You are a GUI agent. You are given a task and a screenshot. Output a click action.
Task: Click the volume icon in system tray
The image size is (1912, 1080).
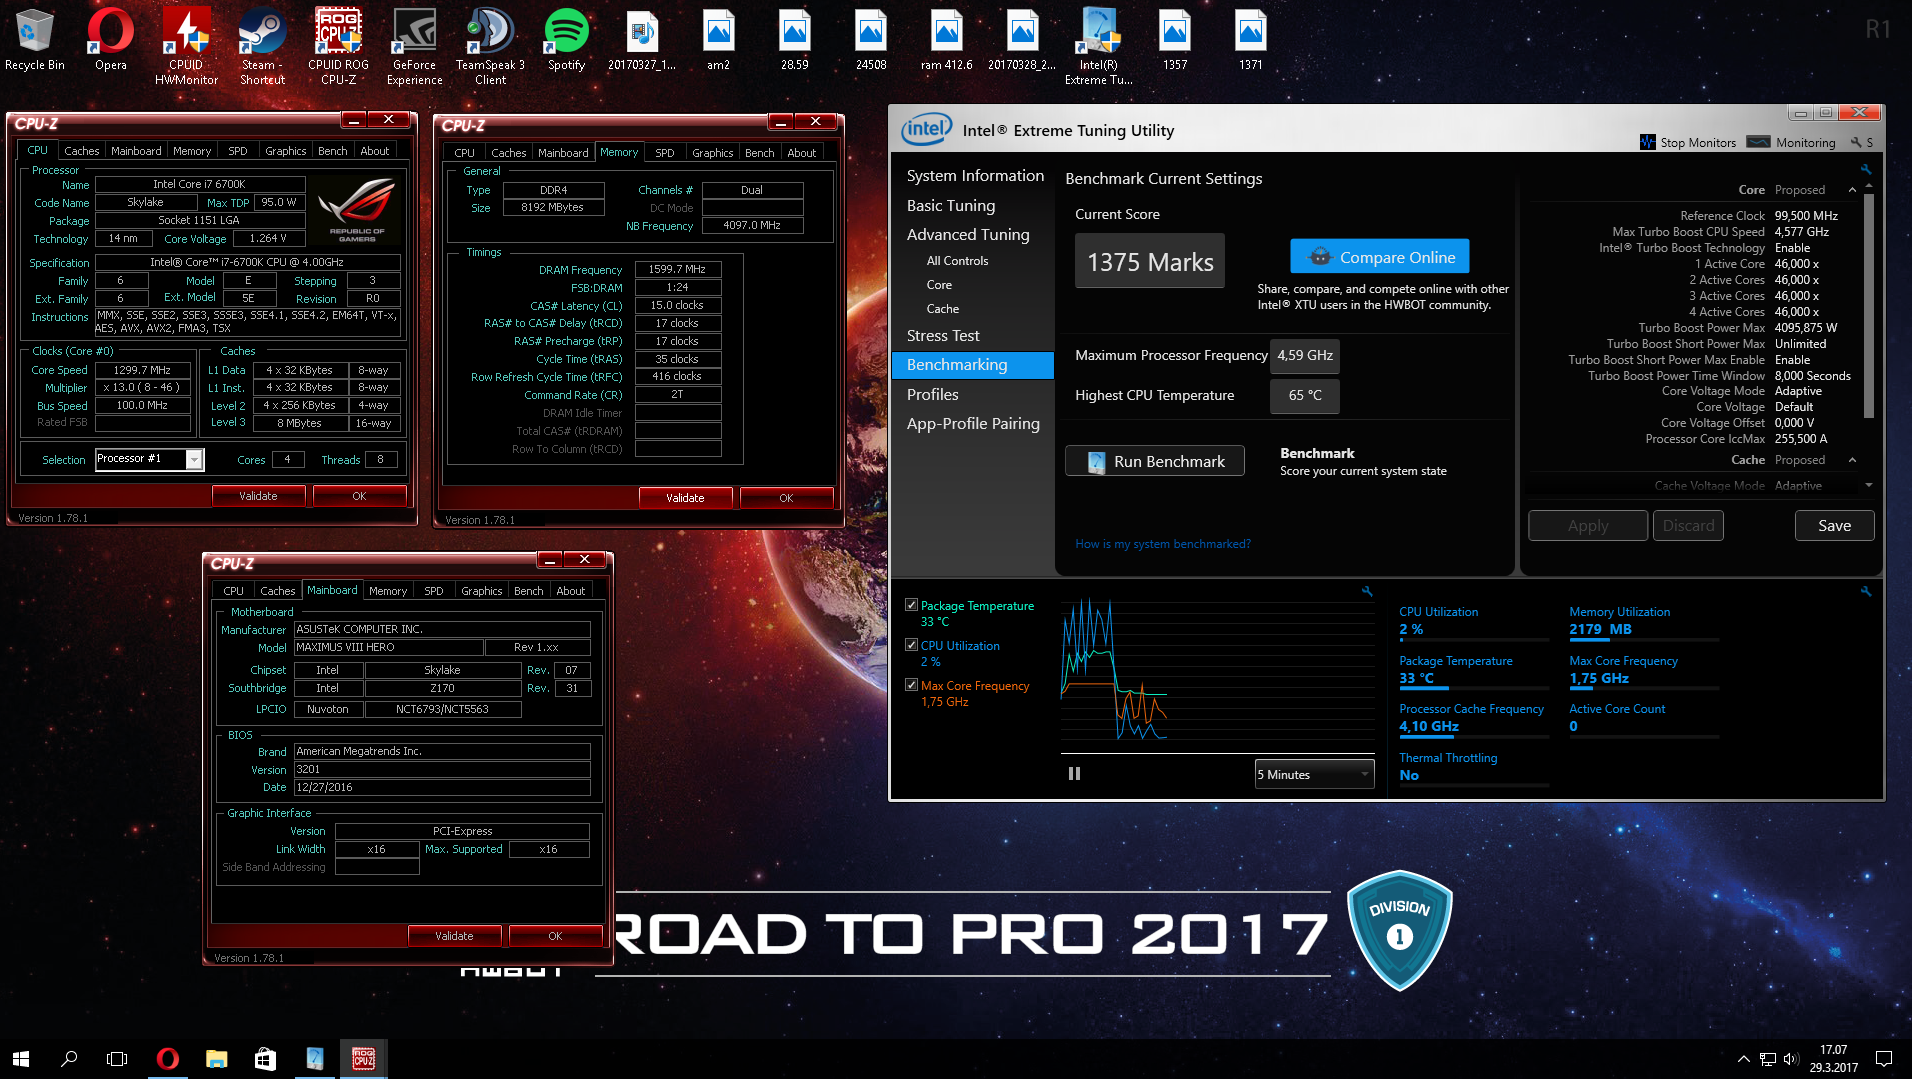point(1790,1058)
